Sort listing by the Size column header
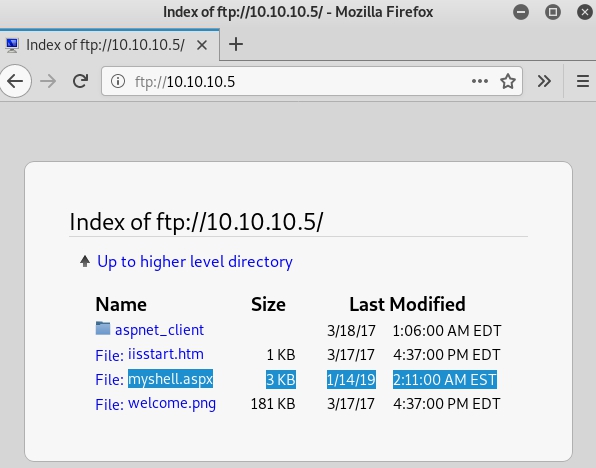Viewport: 596px width, 468px height. point(268,304)
